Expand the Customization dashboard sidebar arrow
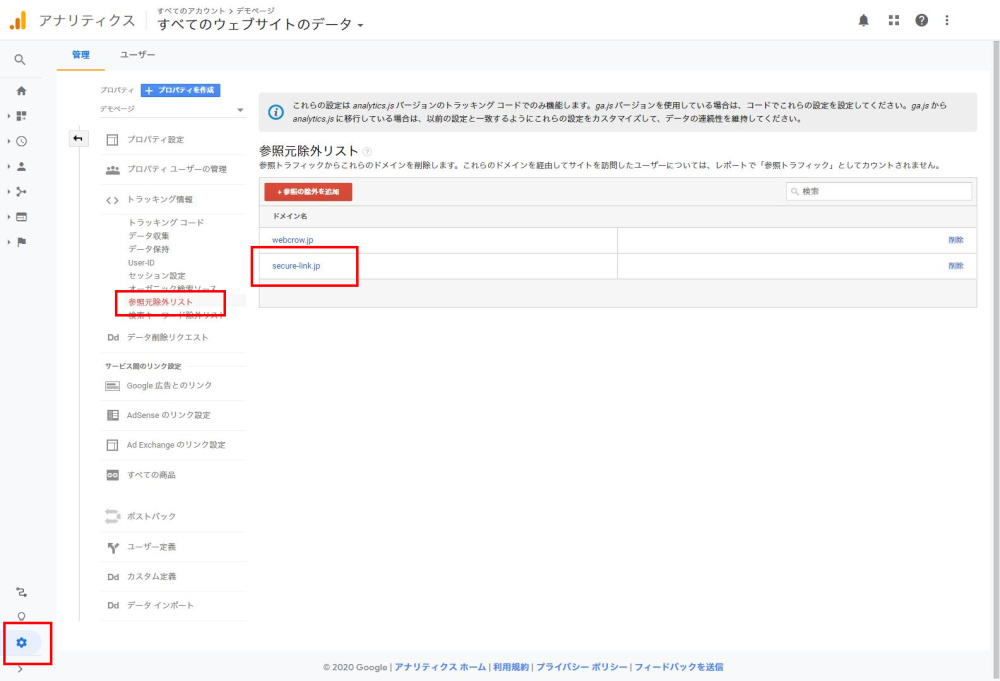 (x=9, y=116)
